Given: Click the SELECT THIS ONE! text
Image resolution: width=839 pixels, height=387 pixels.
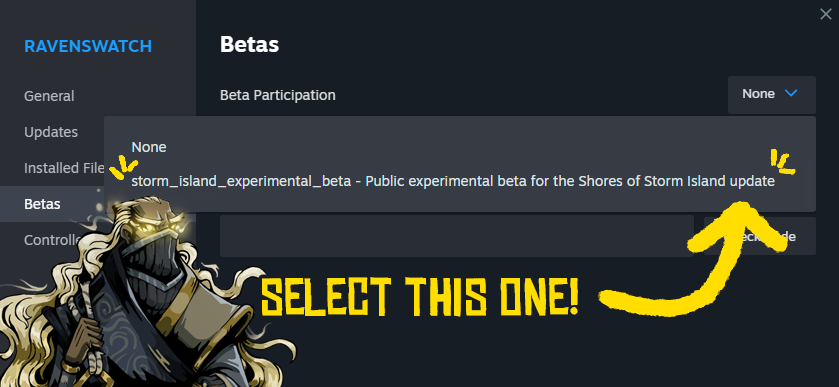Looking at the screenshot, I should [x=420, y=297].
